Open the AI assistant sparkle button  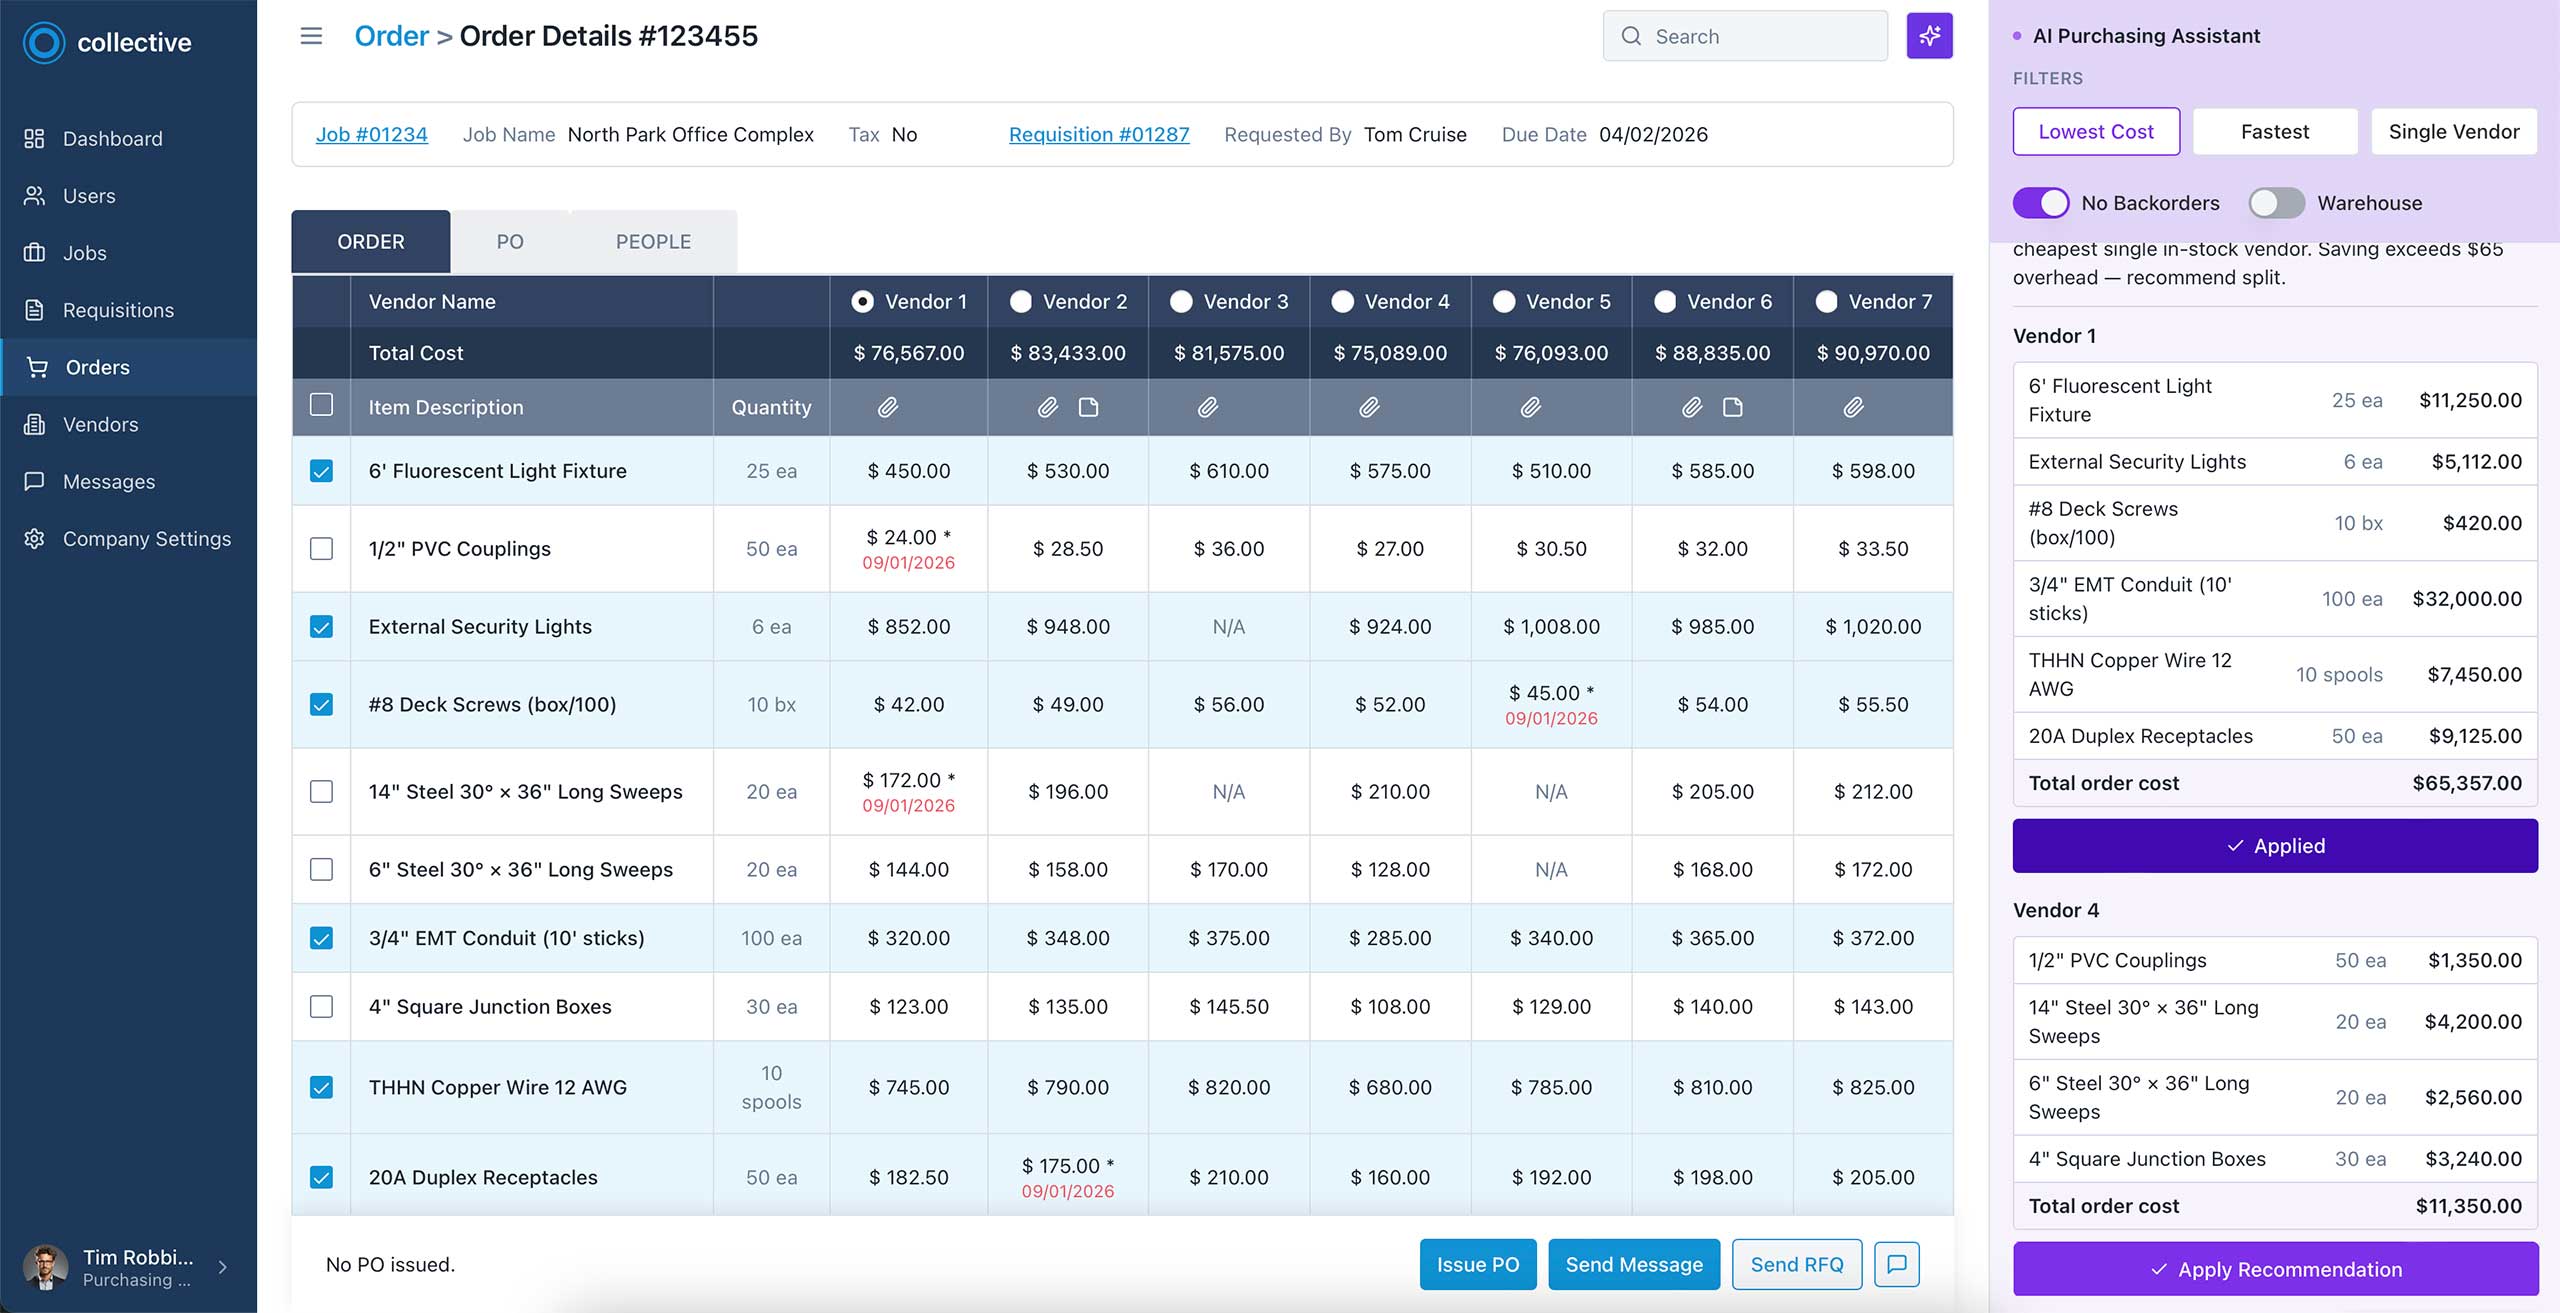1929,36
